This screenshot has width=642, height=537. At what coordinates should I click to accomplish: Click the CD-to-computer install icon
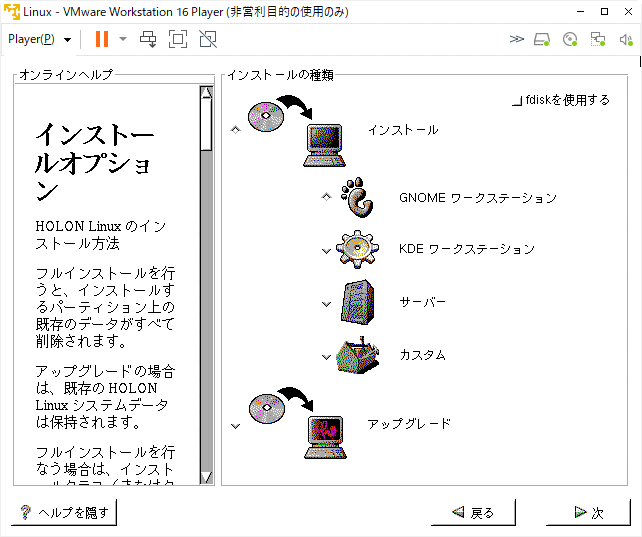coord(298,131)
